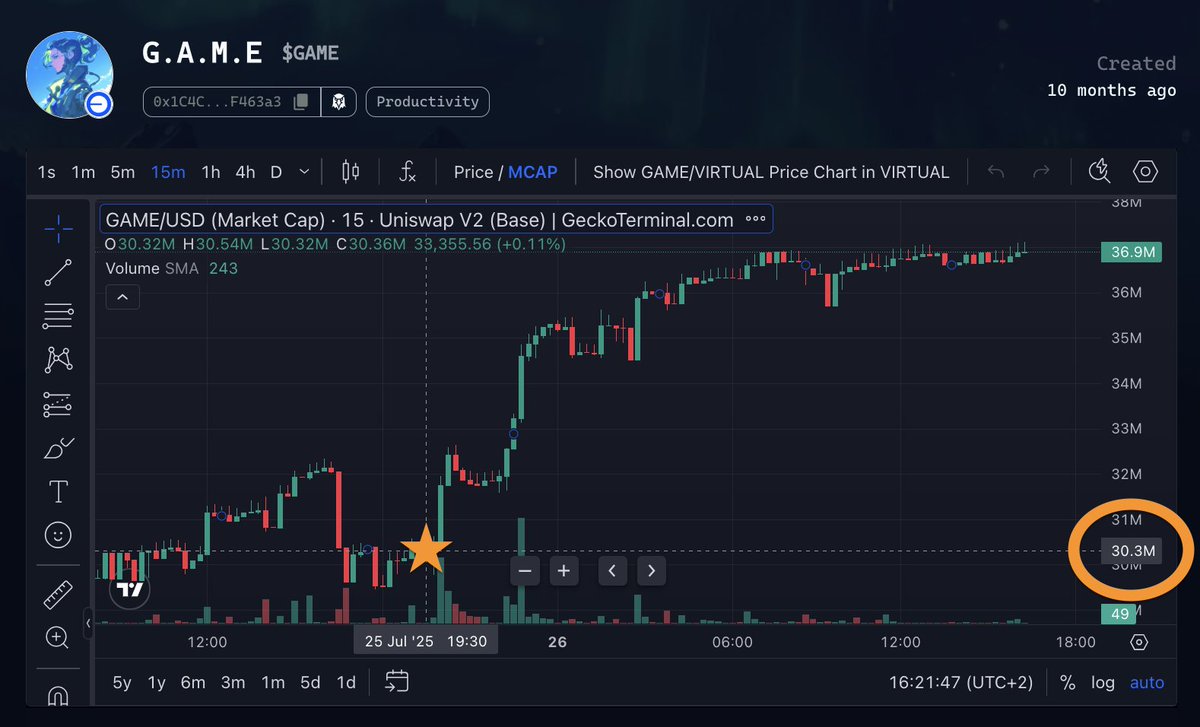Zoom out the chart with minus button
Viewport: 1200px width, 727px height.
526,571
